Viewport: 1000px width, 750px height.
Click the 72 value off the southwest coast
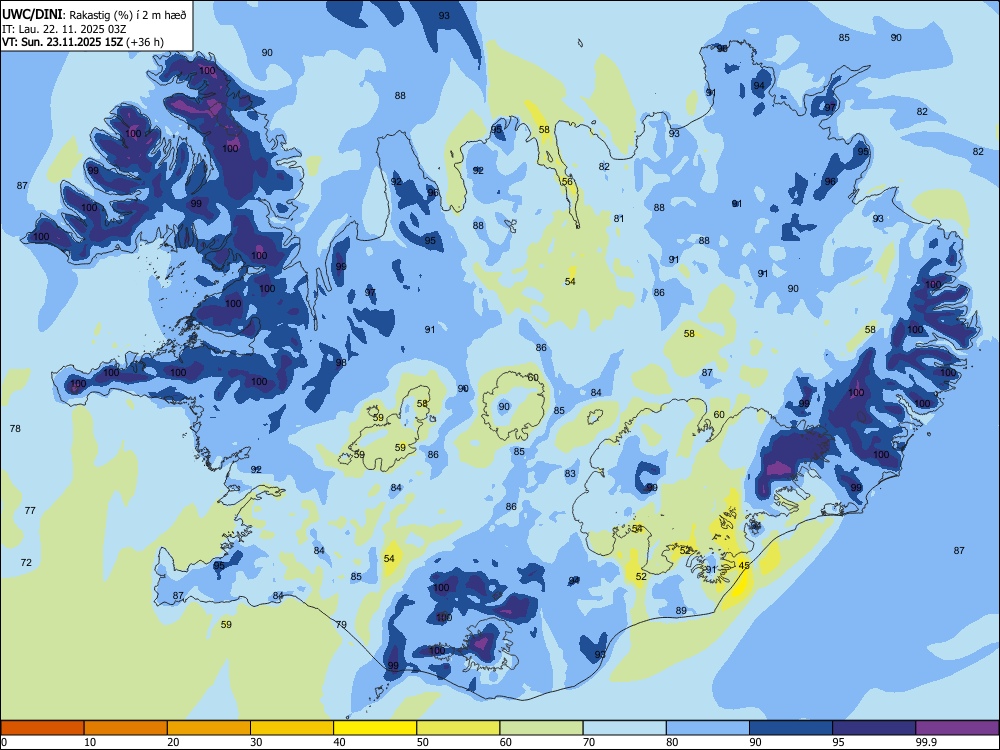[x=26, y=562]
